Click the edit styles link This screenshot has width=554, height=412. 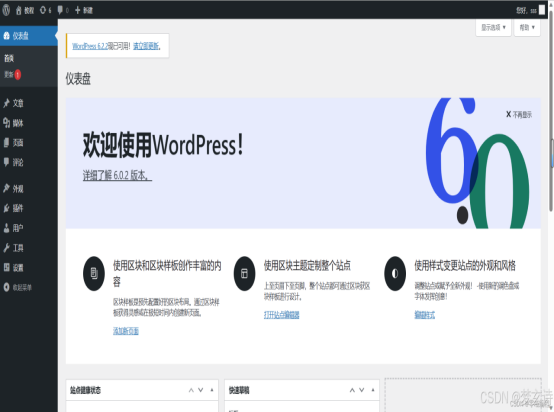click(425, 315)
